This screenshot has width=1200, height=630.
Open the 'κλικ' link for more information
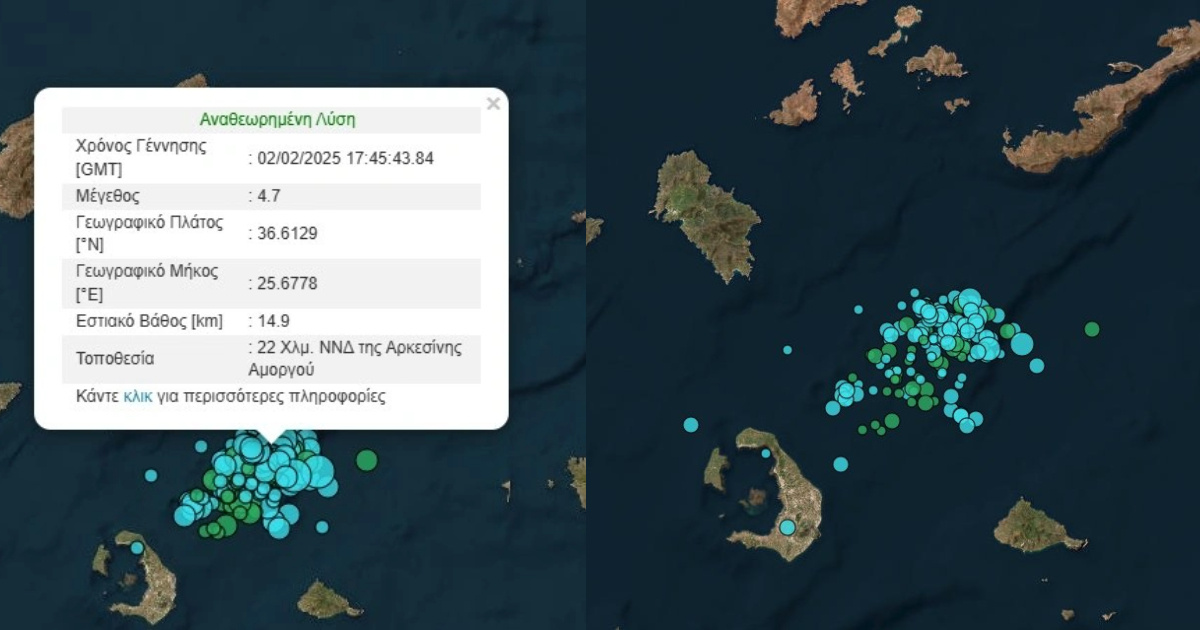pos(138,397)
